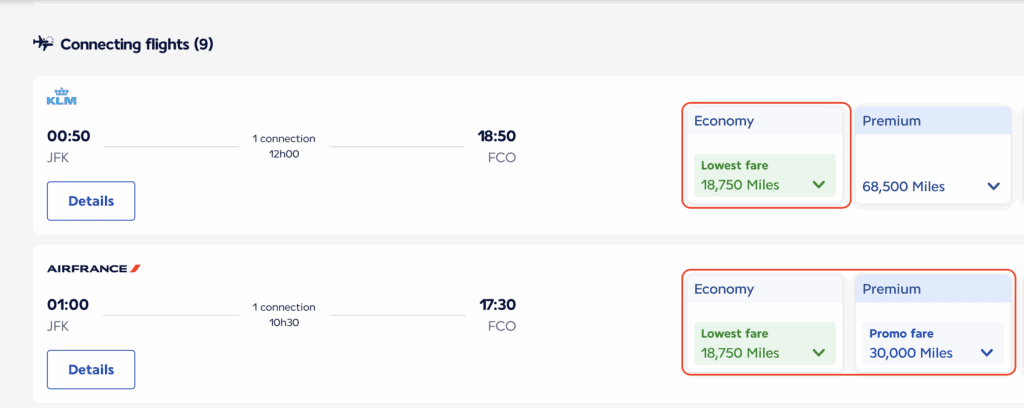The width and height of the screenshot is (1024, 408).
Task: Choose the Air France Lowest fare green box
Action: tap(765, 343)
